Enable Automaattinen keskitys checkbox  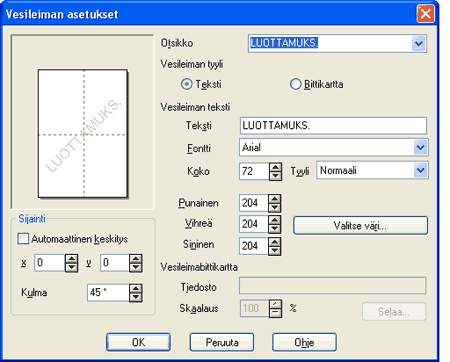(x=23, y=239)
